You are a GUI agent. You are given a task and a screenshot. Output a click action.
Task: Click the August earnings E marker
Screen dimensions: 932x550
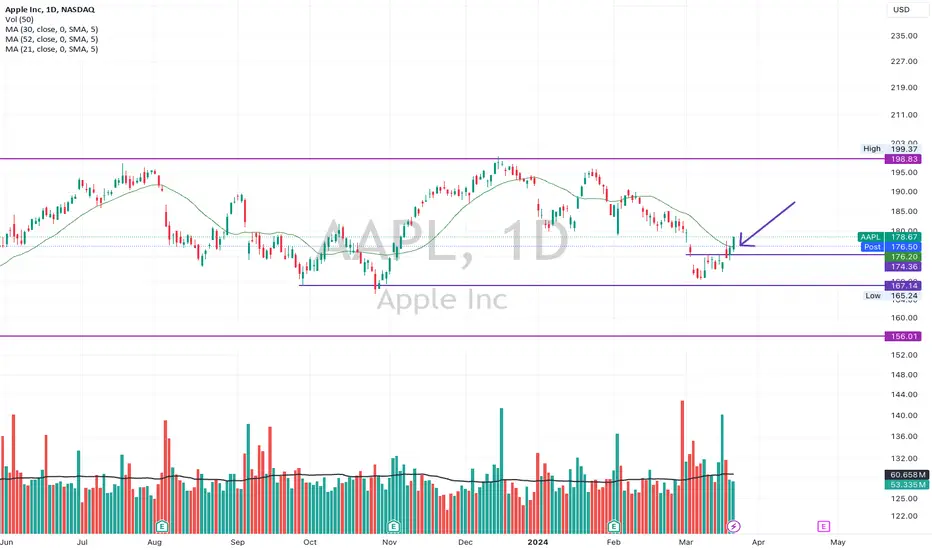tap(161, 526)
